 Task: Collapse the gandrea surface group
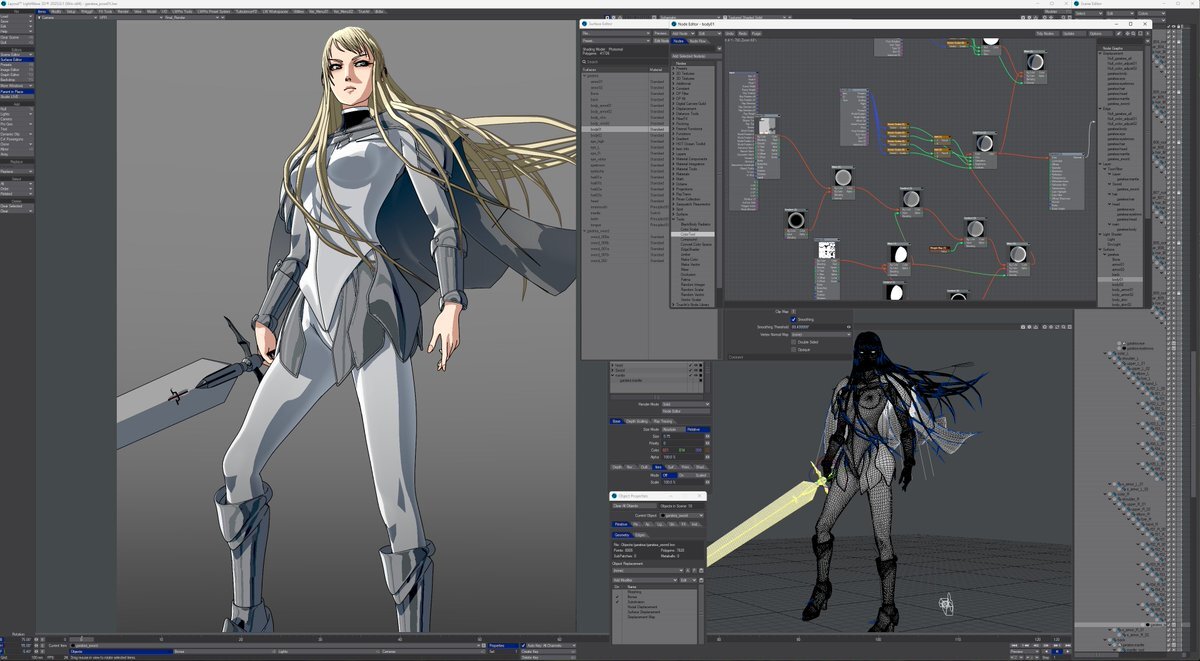[x=585, y=76]
